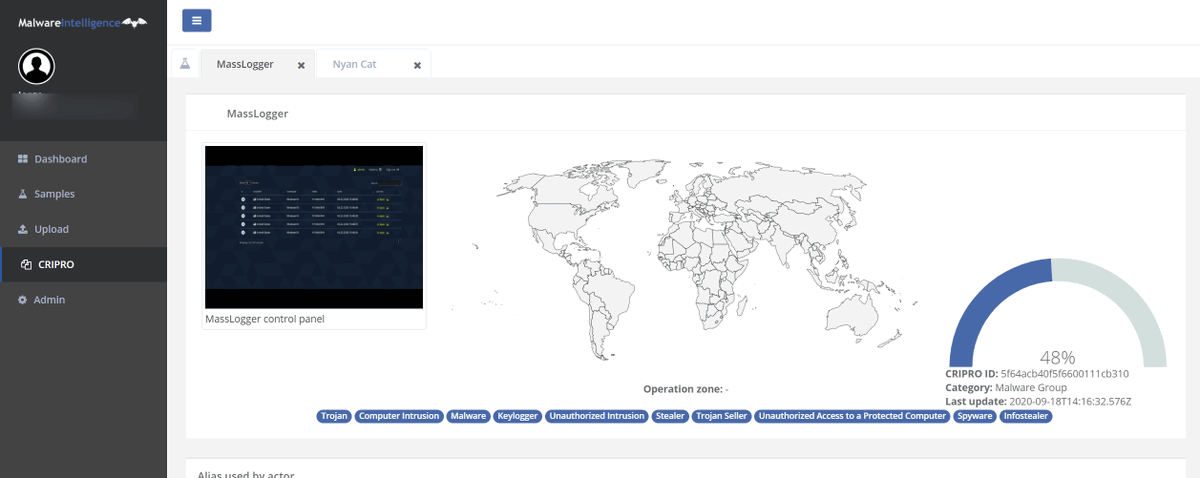Open MassLogger control panel screenshot

[314, 227]
